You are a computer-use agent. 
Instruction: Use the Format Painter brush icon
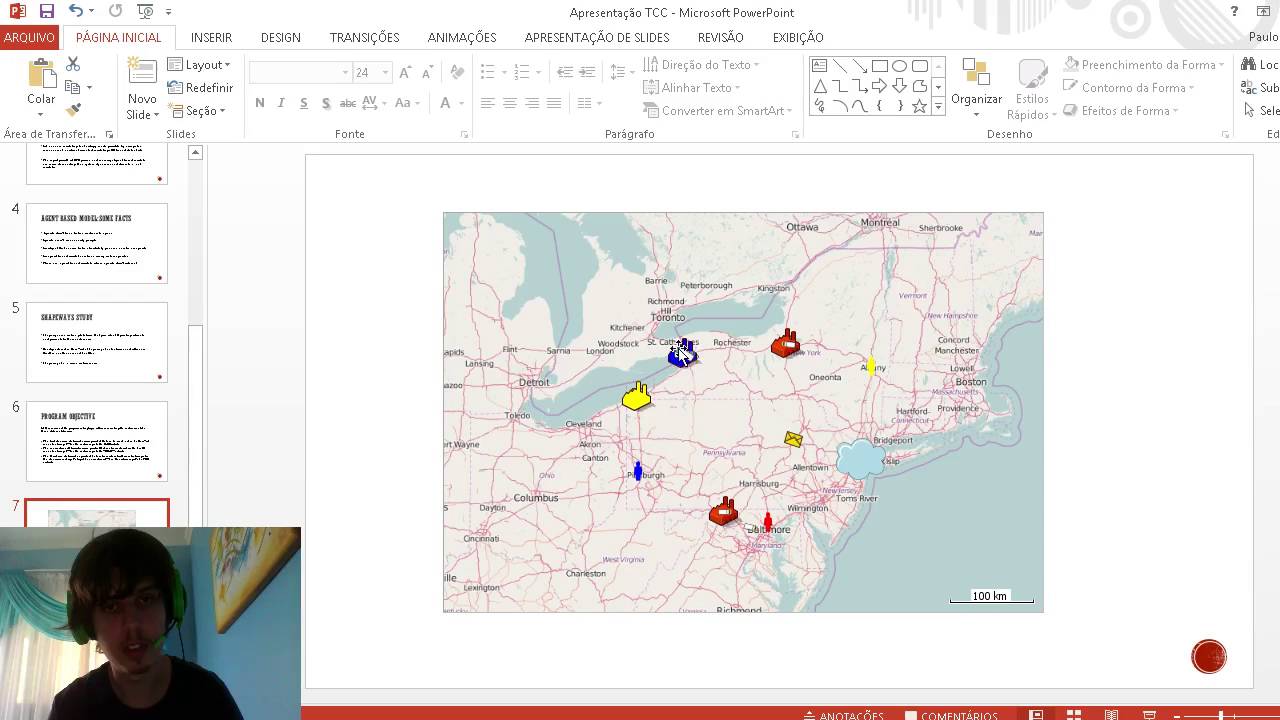tap(73, 110)
